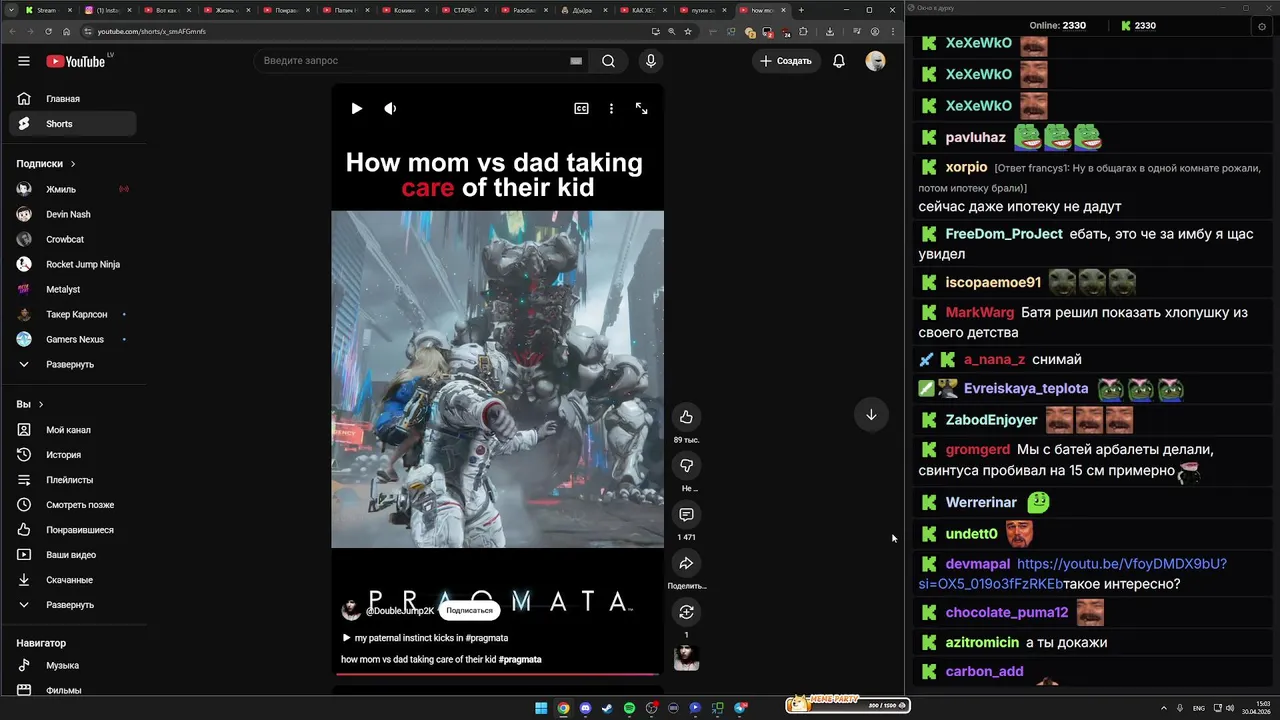This screenshot has height=720, width=1280.
Task: Switch to the Instagram browser tab
Action: [x=108, y=10]
